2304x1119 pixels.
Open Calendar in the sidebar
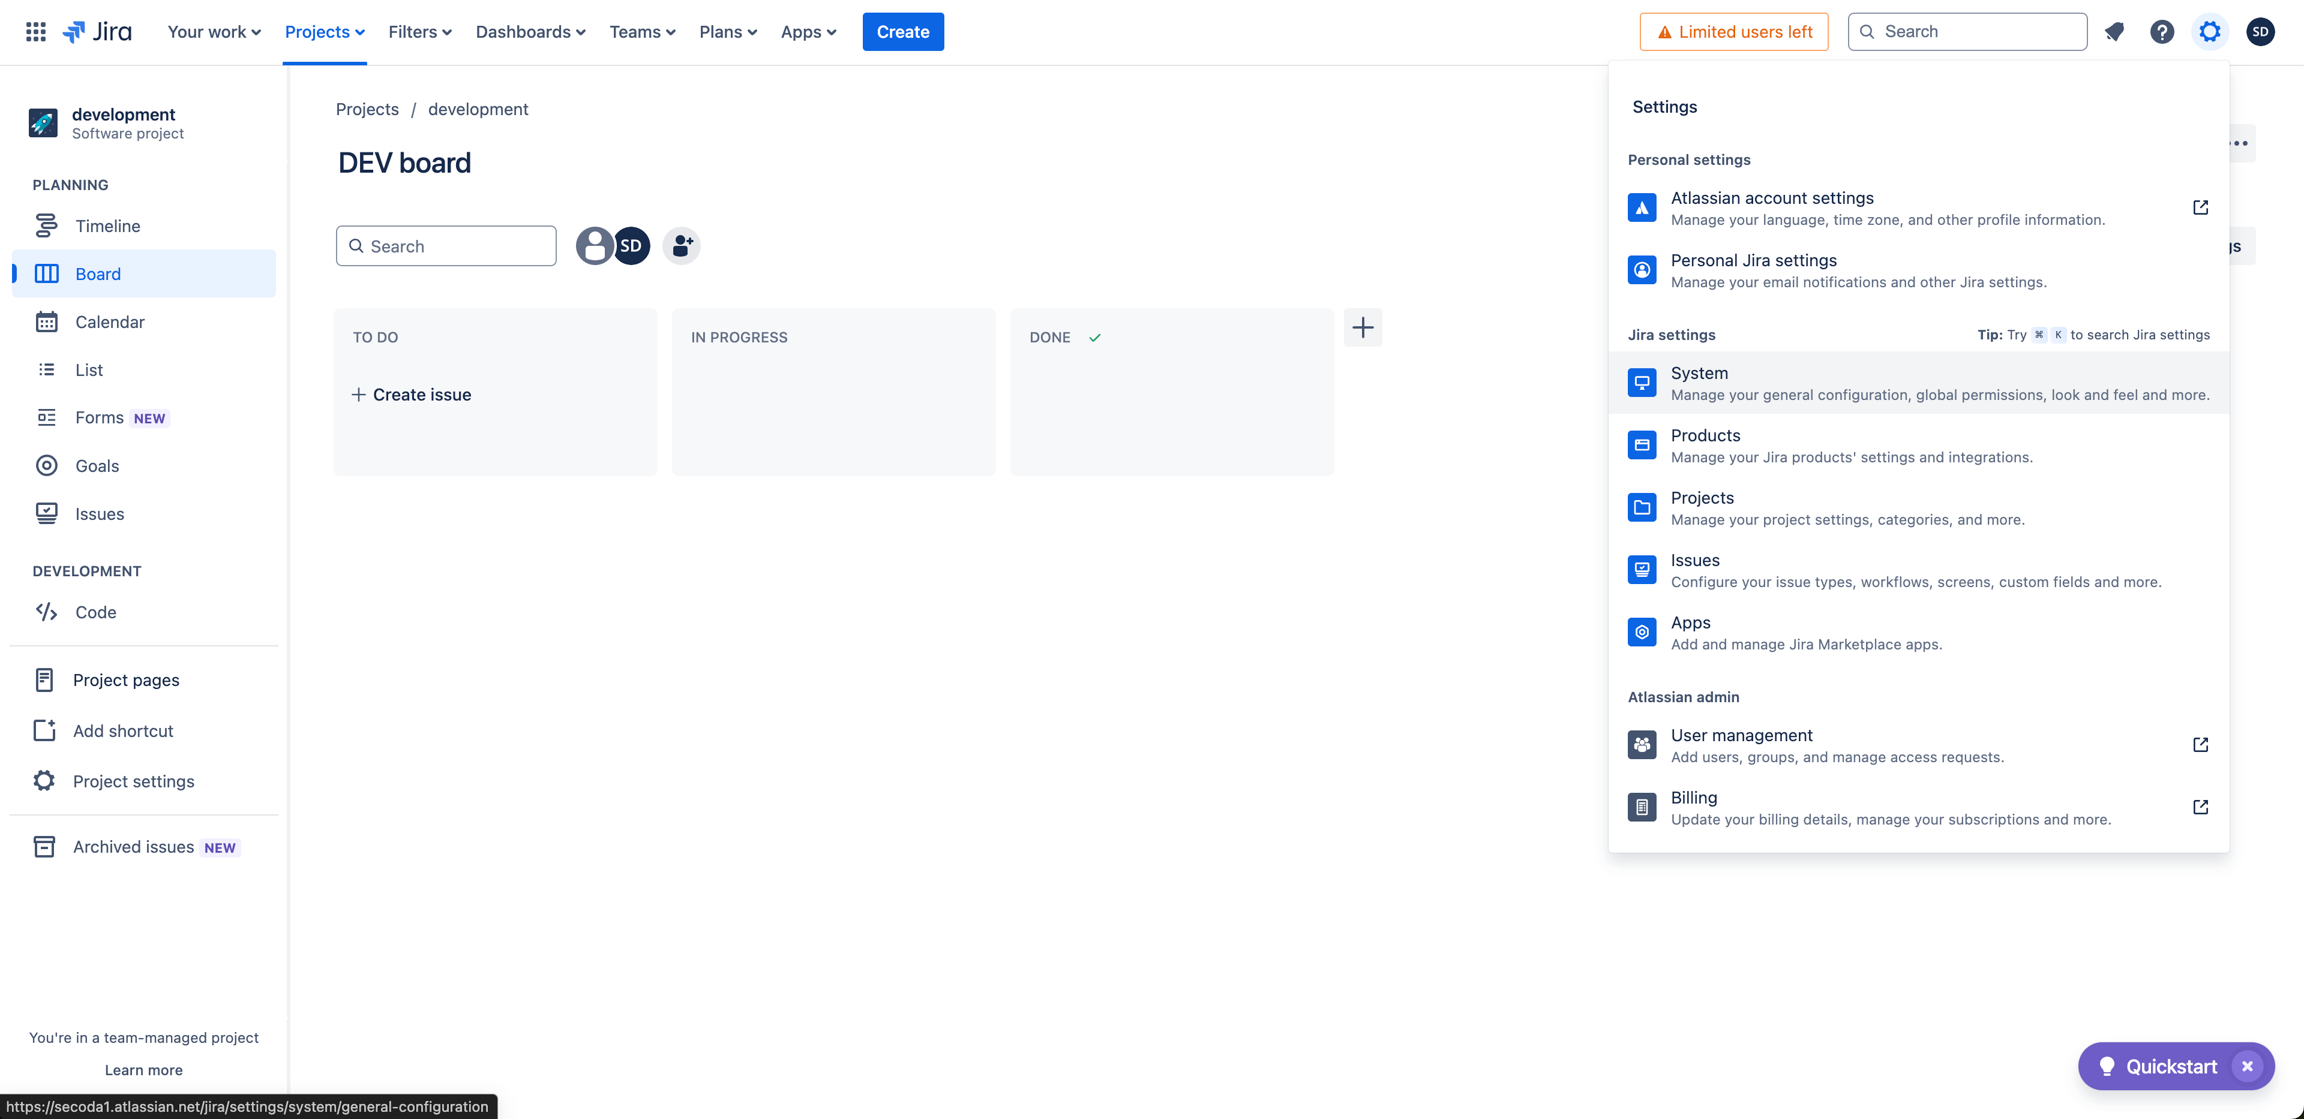[x=110, y=322]
